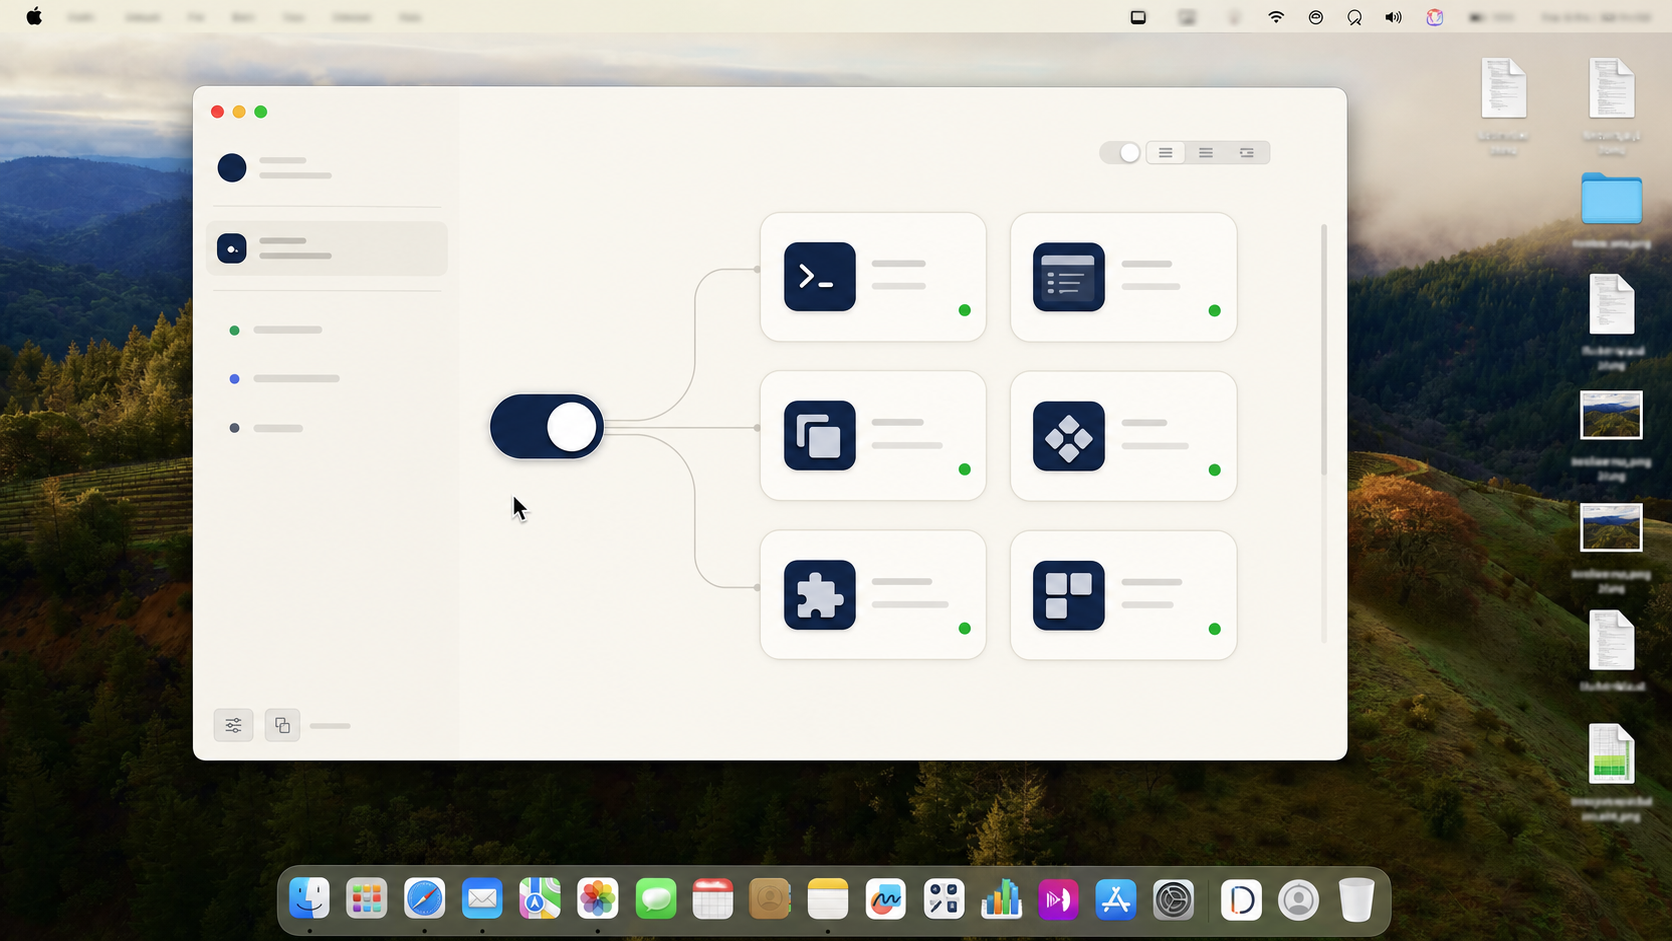Select the blue dot sidebar entry
Image resolution: width=1672 pixels, height=941 pixels.
pos(285,379)
